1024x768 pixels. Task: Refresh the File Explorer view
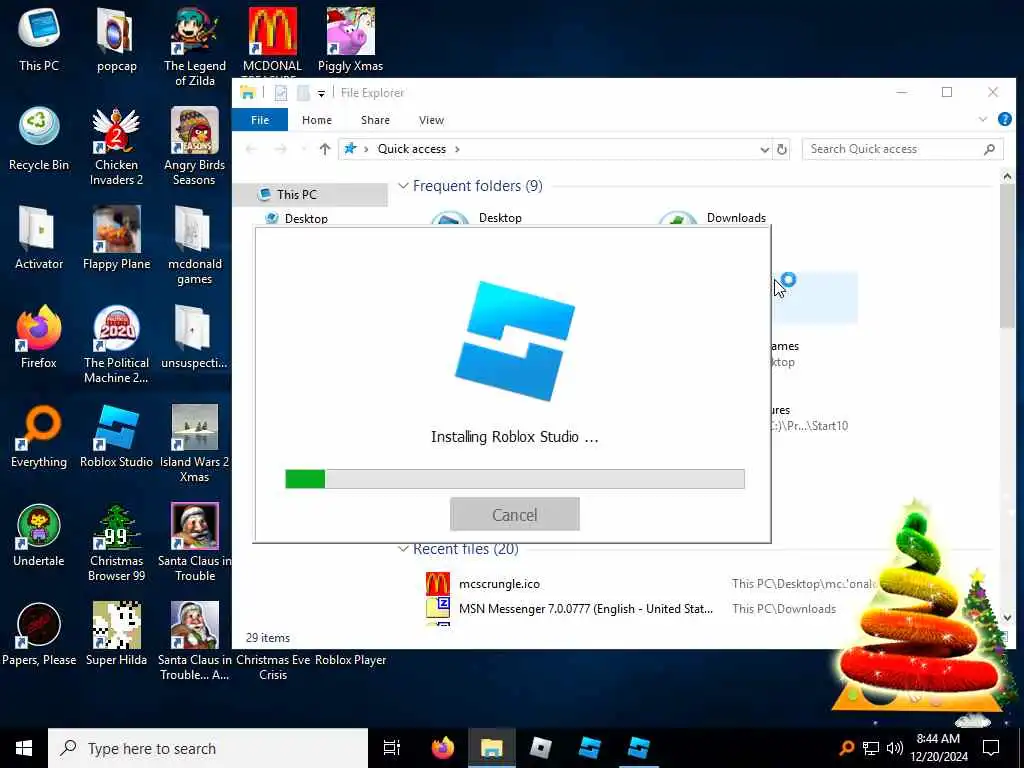click(782, 150)
